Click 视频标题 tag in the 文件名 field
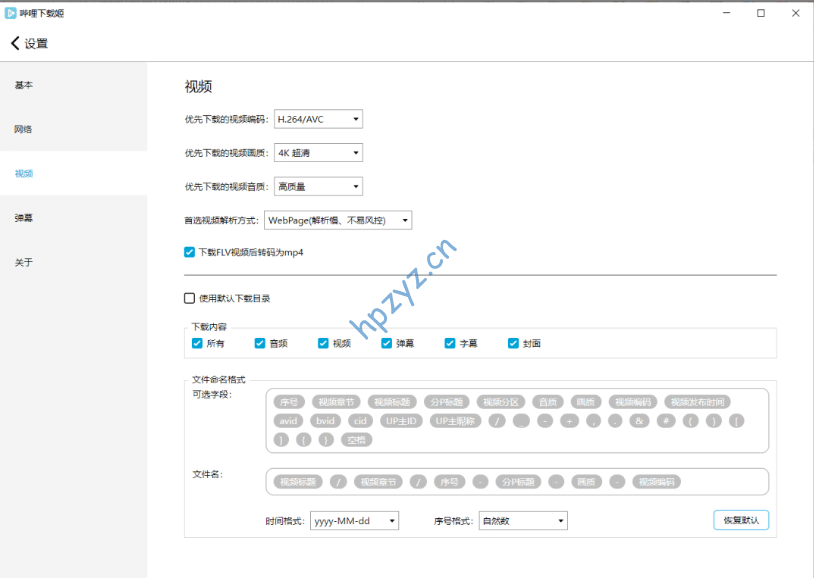Image resolution: width=814 pixels, height=578 pixels. pos(297,482)
